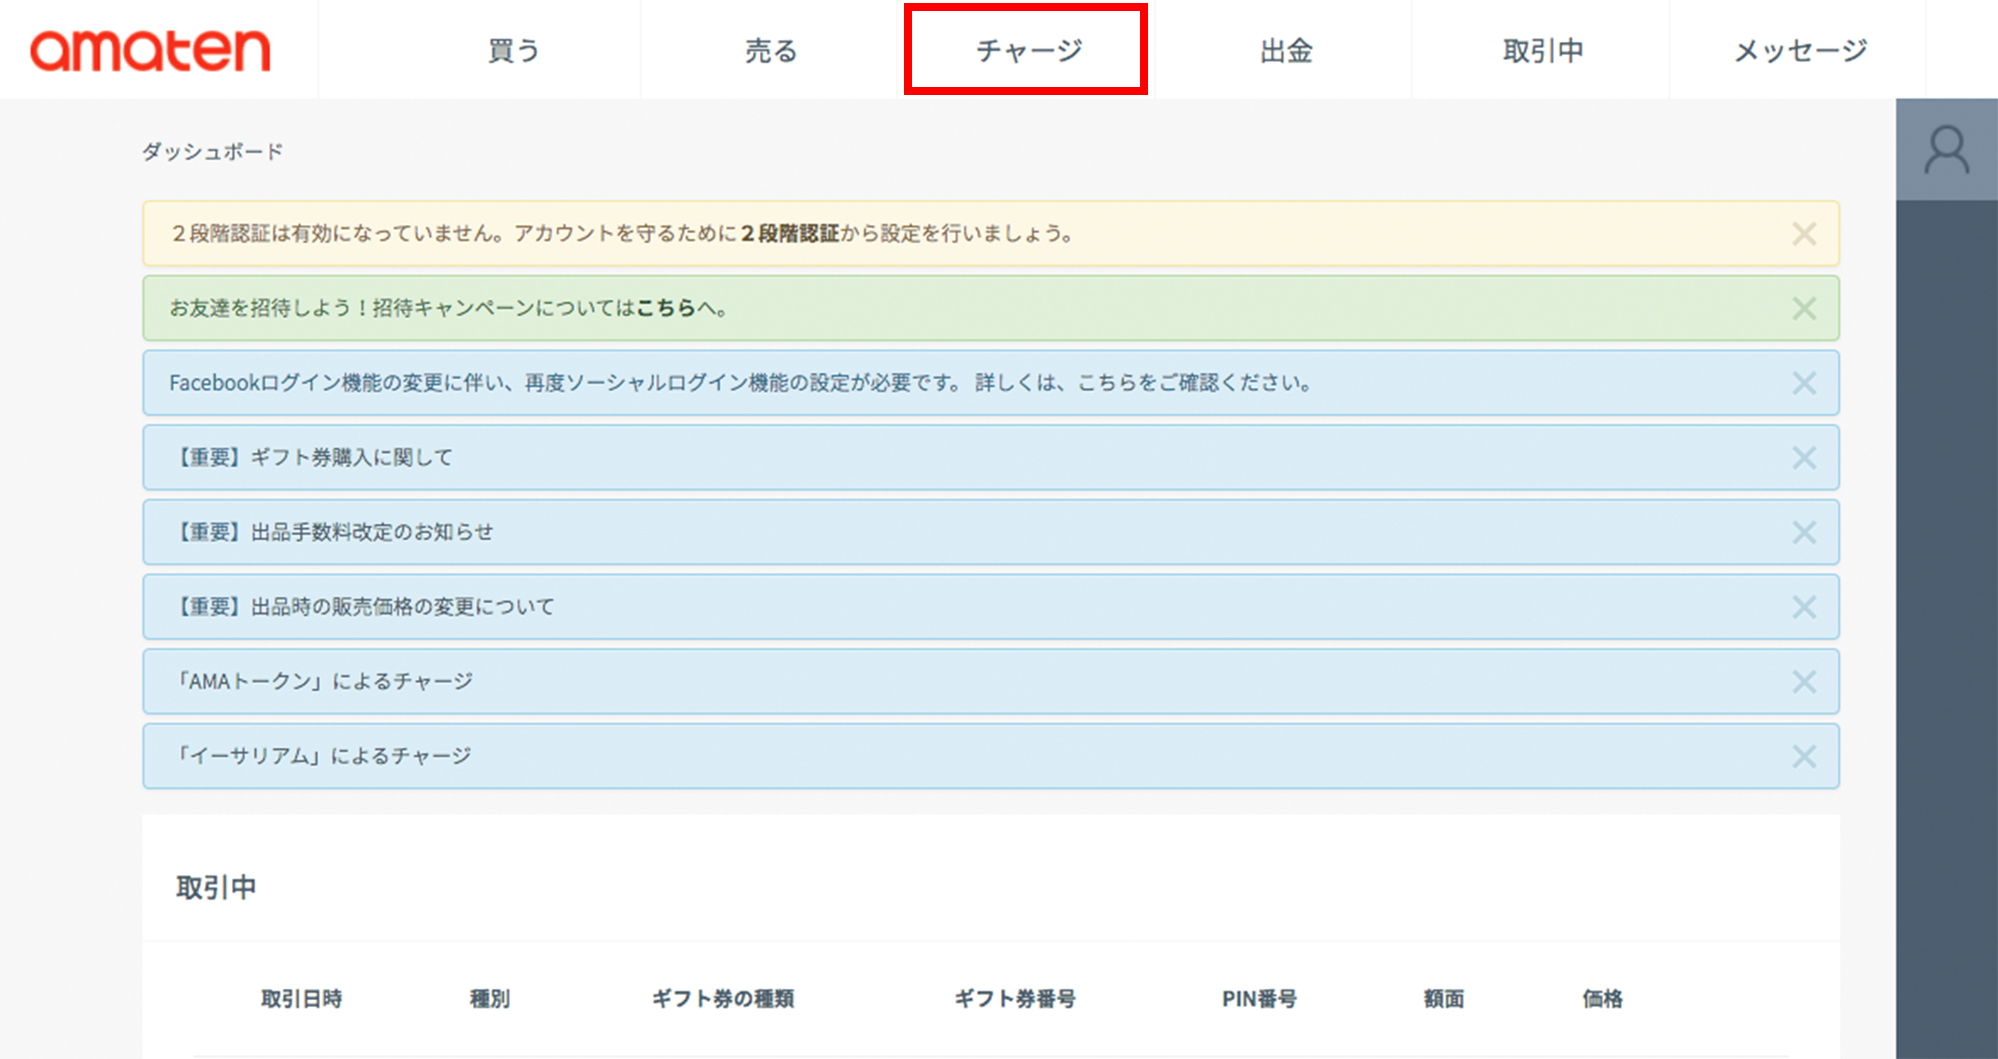Close the お友達を招待しよう campaign alert
Viewport: 1998px width, 1059px height.
click(x=1804, y=308)
